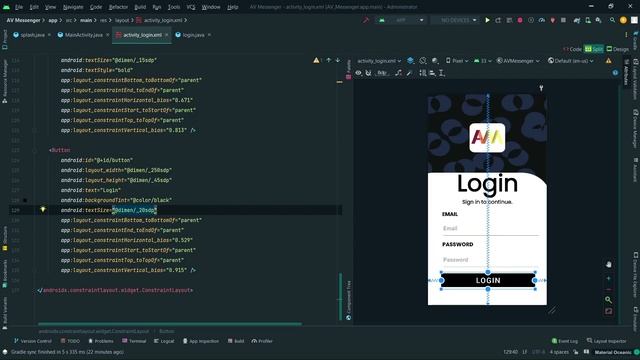640x360 pixels.
Task: Click the Email input field in preview
Action: [x=491, y=229]
